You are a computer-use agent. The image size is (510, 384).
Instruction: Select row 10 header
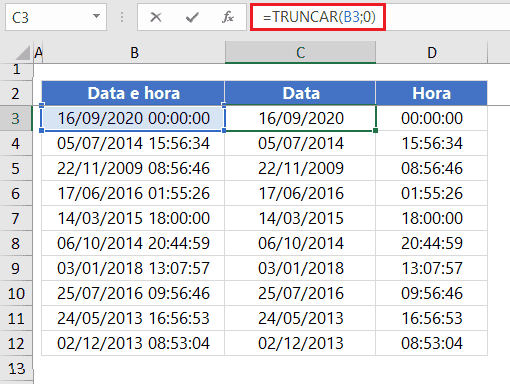coord(16,293)
